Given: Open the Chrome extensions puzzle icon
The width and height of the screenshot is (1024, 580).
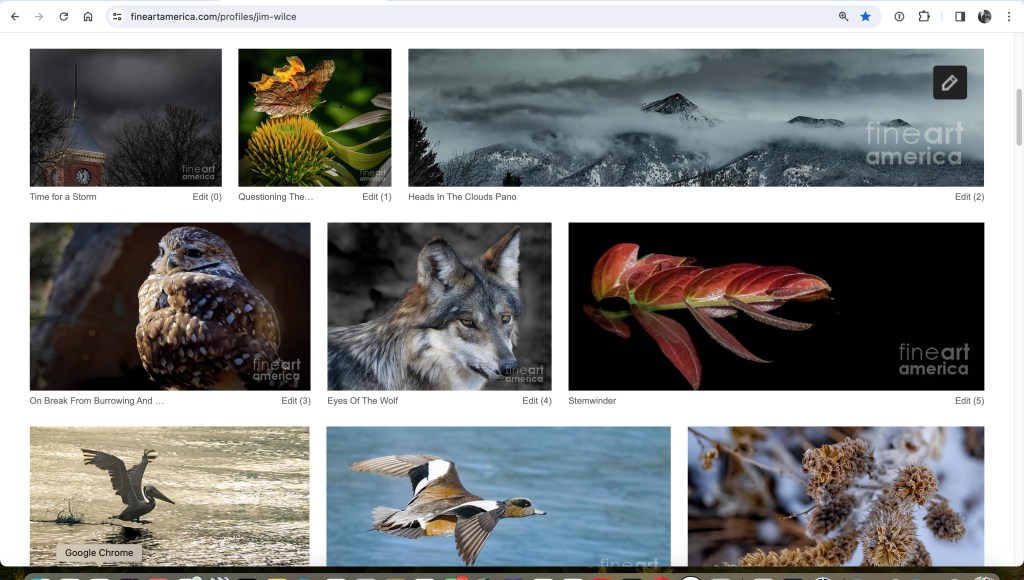Looking at the screenshot, I should 924,17.
